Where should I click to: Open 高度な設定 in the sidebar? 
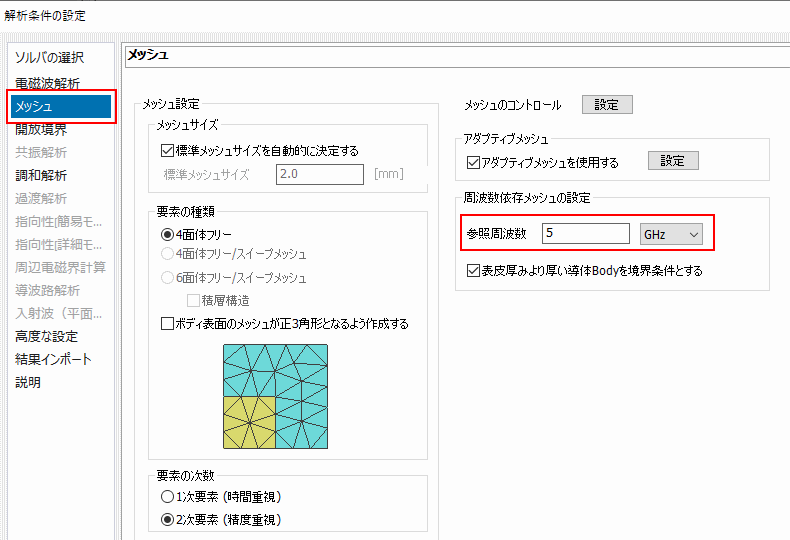pos(46,336)
